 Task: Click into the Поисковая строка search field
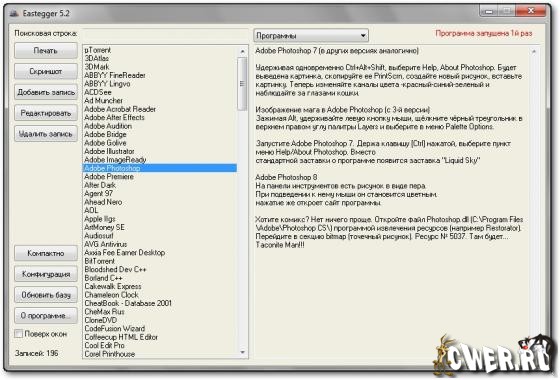point(165,34)
